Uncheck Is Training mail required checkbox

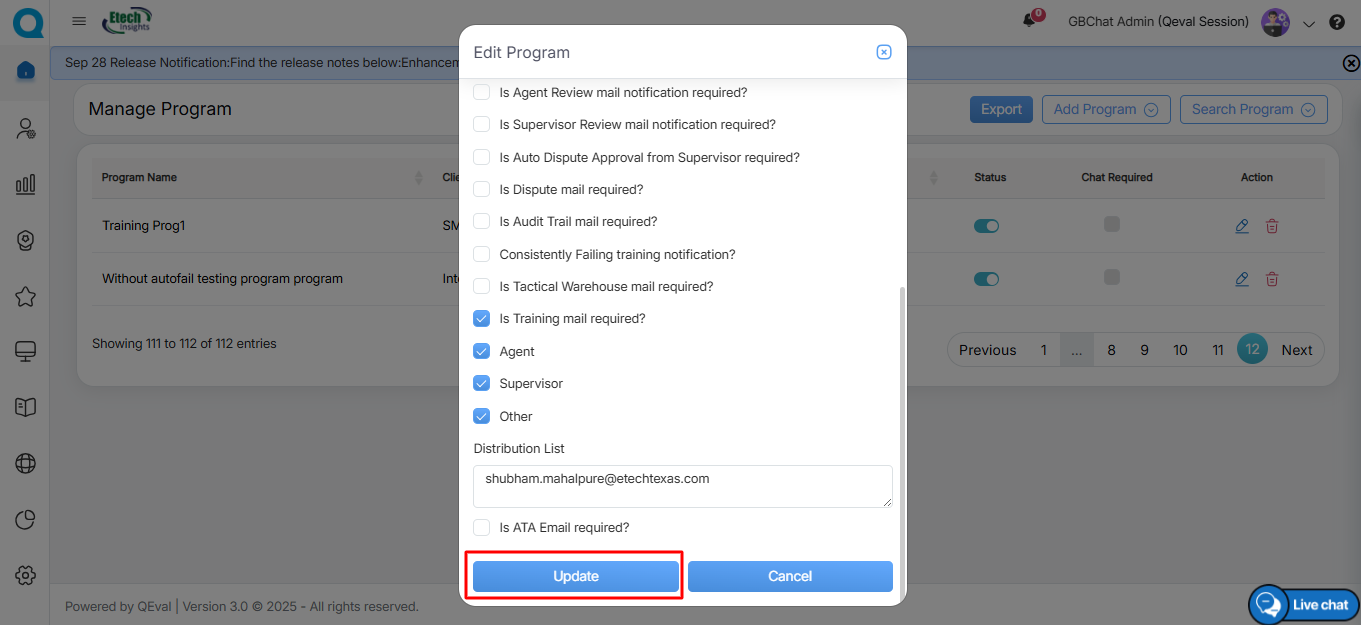[482, 319]
